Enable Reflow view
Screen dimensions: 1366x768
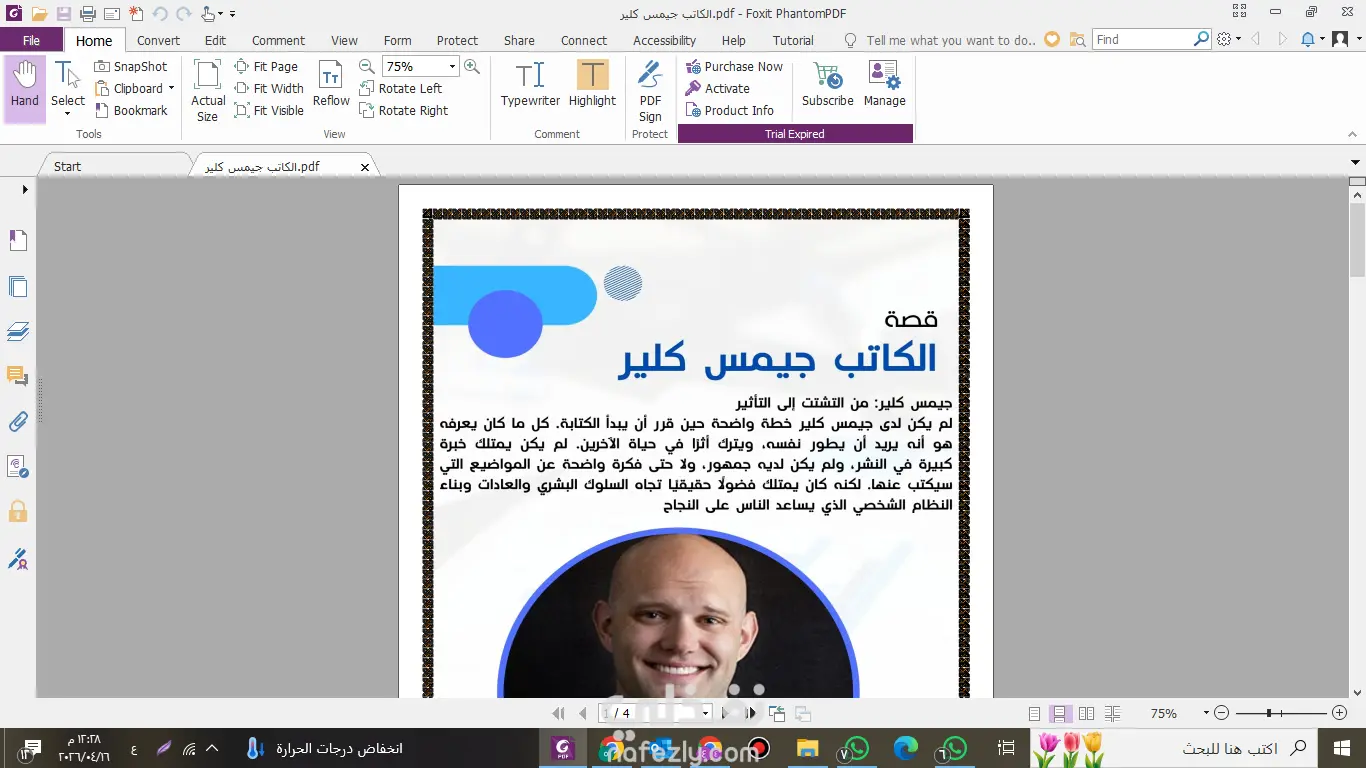point(331,84)
